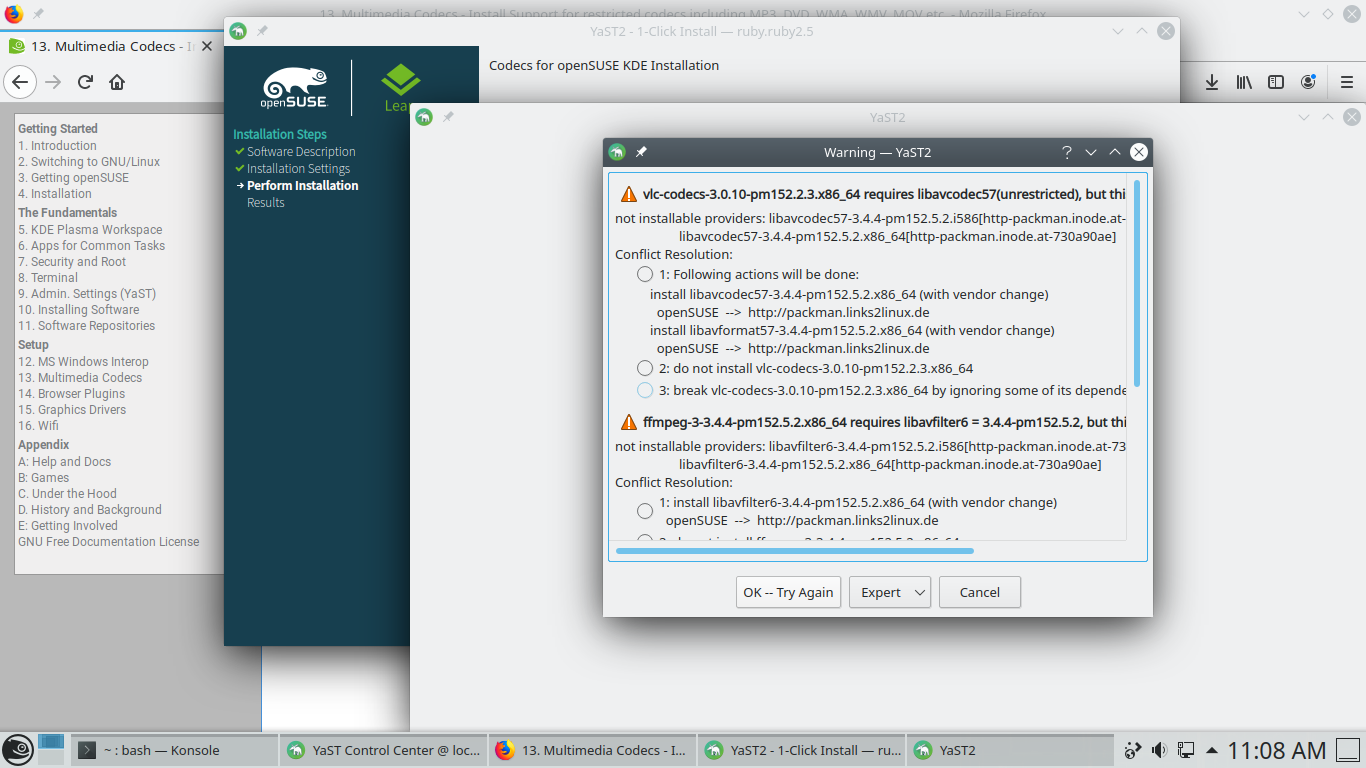Reload the Firefox page
The image size is (1366, 768).
[86, 82]
